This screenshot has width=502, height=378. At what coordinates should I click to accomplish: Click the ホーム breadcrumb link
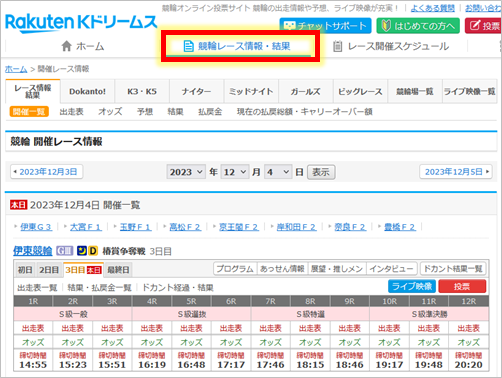pyautogui.click(x=16, y=69)
